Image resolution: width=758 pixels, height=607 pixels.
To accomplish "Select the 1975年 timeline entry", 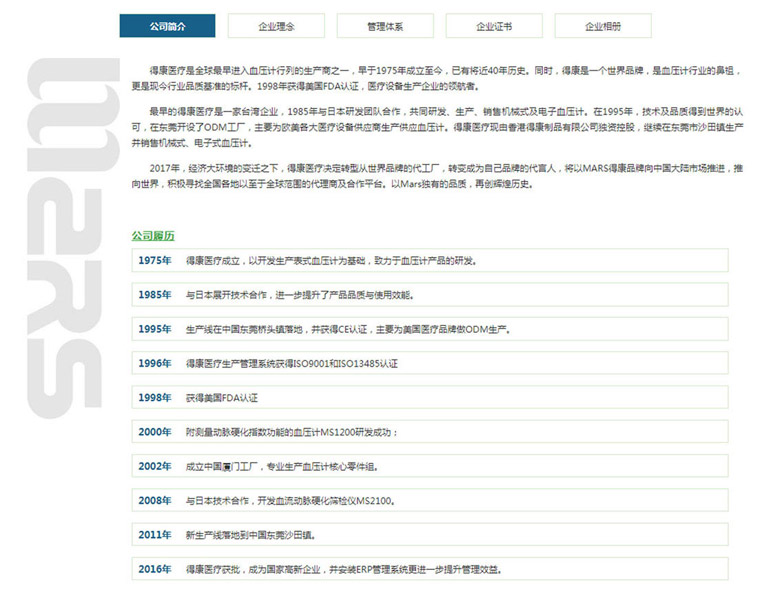I will coord(430,261).
